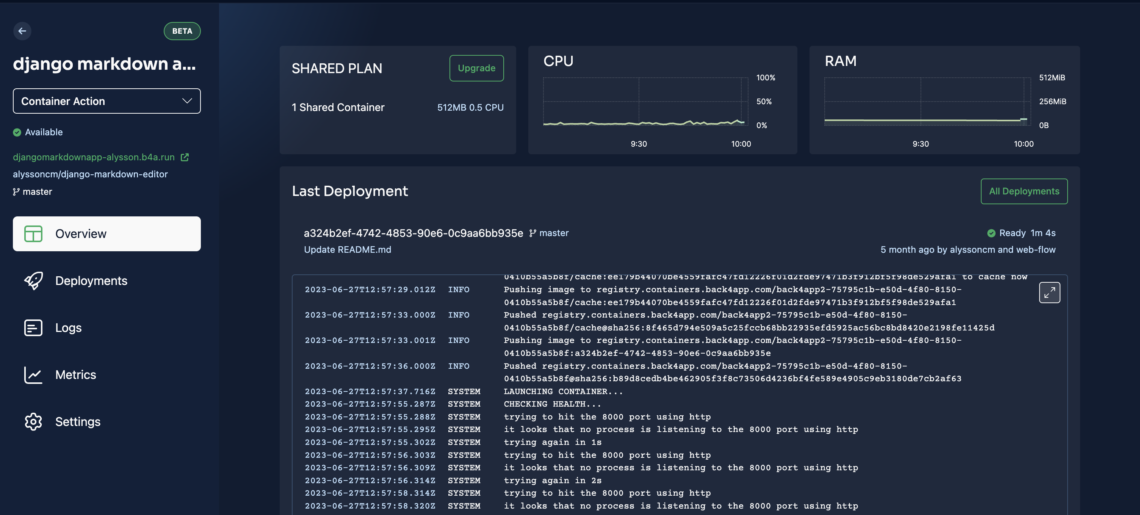Expand the deployment log panel

click(1049, 293)
